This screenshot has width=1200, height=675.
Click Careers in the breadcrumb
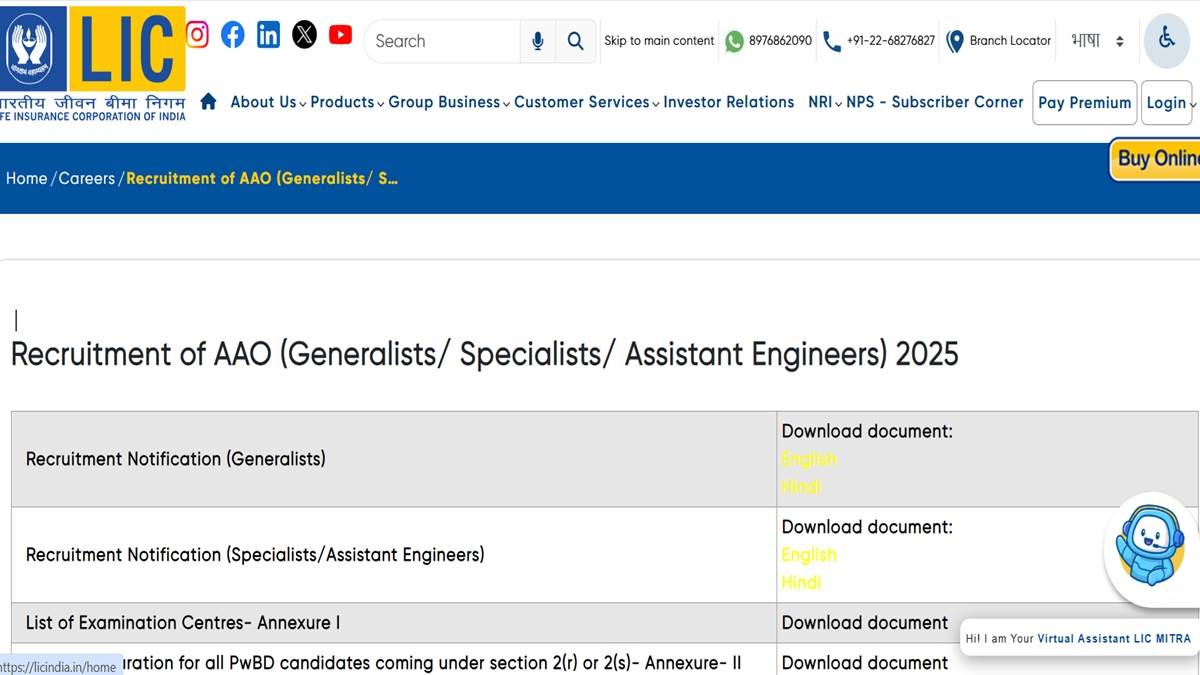click(x=87, y=178)
